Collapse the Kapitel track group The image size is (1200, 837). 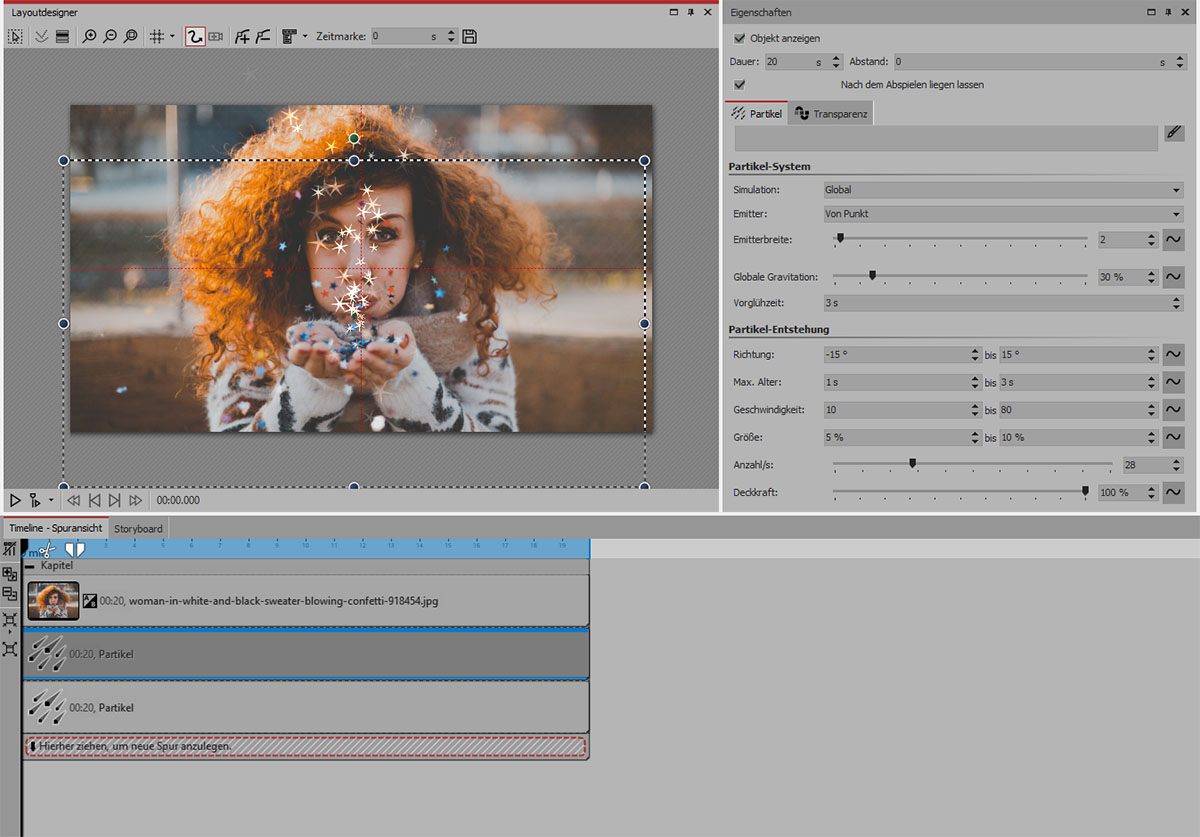[30, 566]
